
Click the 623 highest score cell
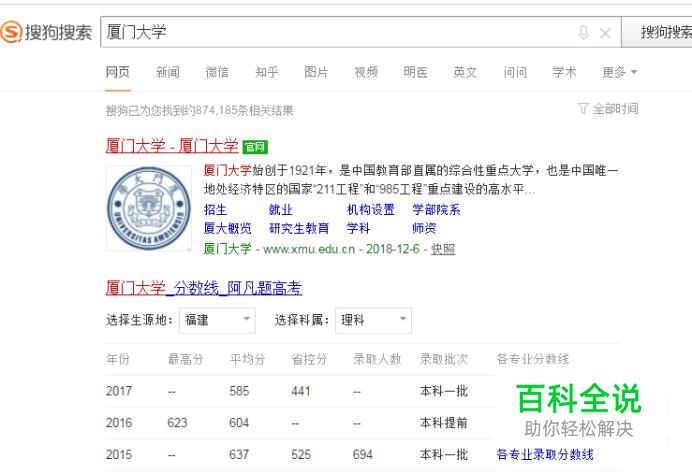pyautogui.click(x=177, y=423)
